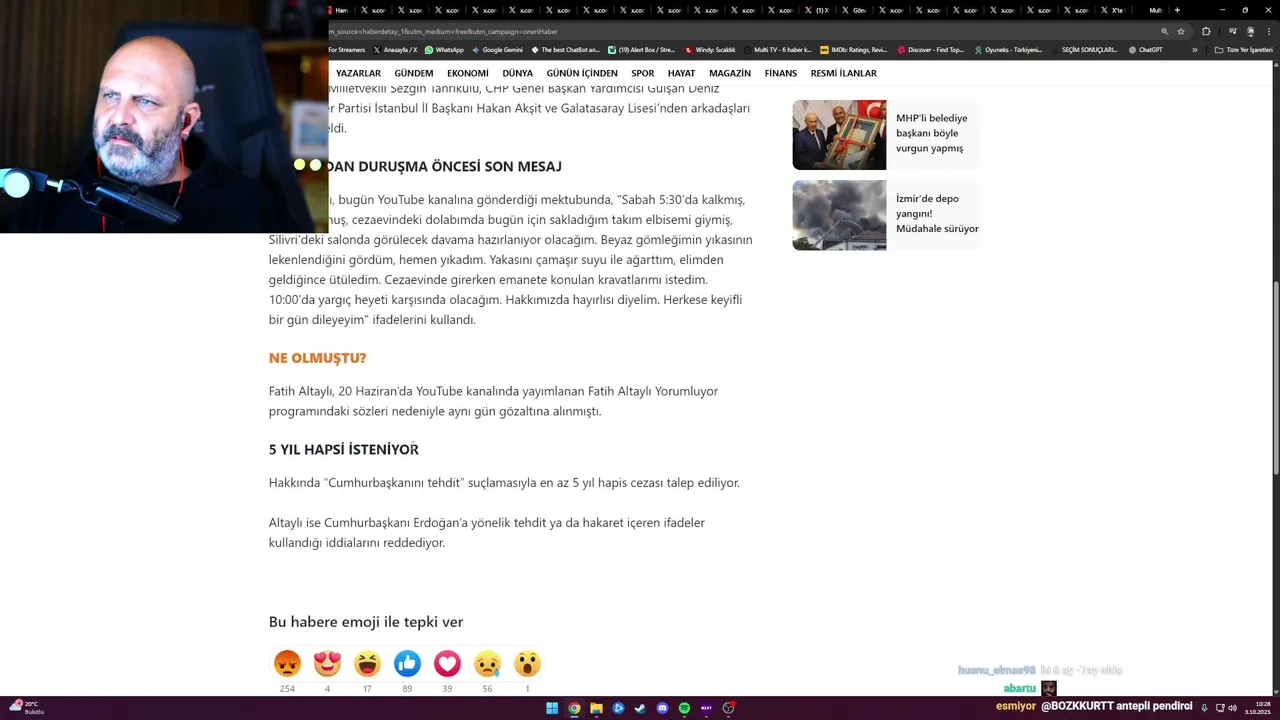React with the surprised emoji
This screenshot has width=1280, height=720.
point(527,663)
